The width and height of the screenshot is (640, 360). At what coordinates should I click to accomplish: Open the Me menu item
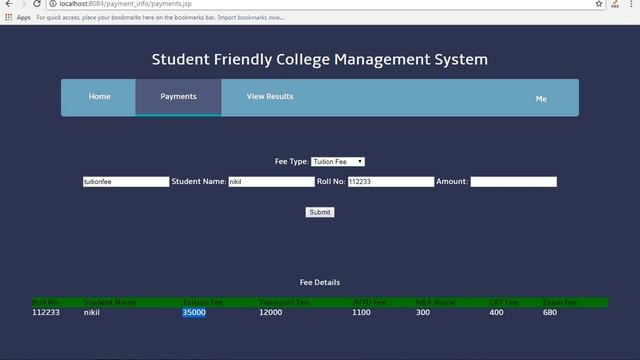click(x=541, y=99)
